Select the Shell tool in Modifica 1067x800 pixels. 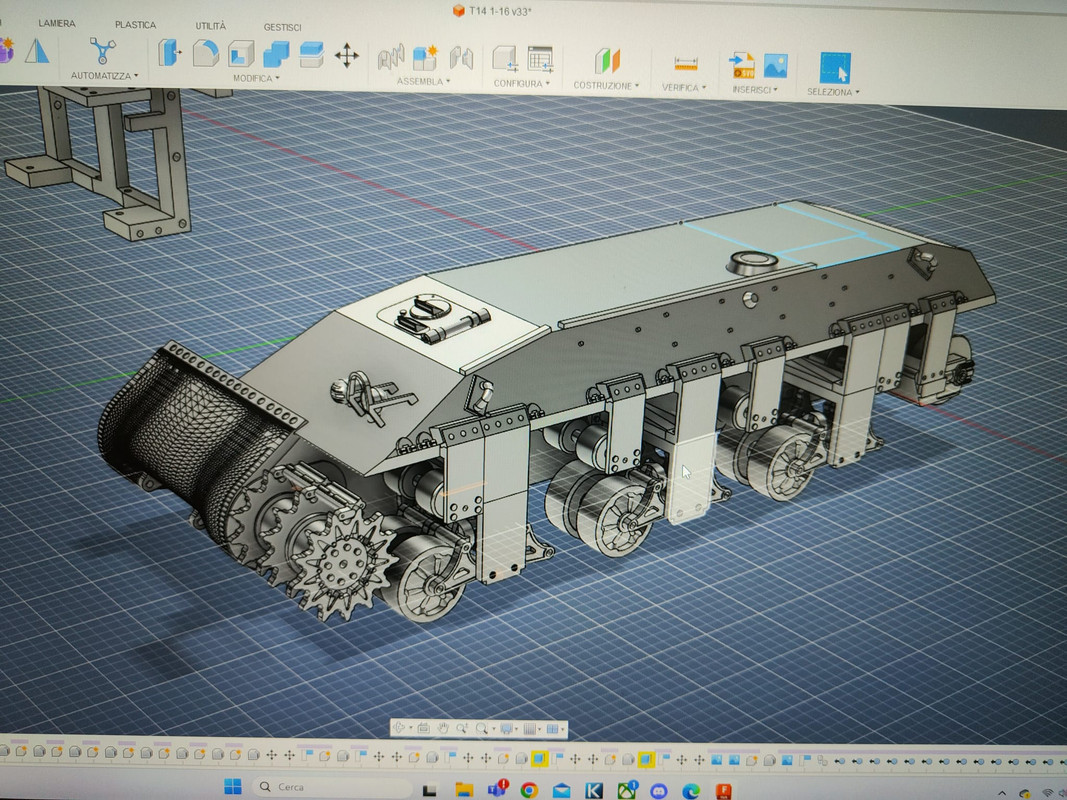pos(241,54)
